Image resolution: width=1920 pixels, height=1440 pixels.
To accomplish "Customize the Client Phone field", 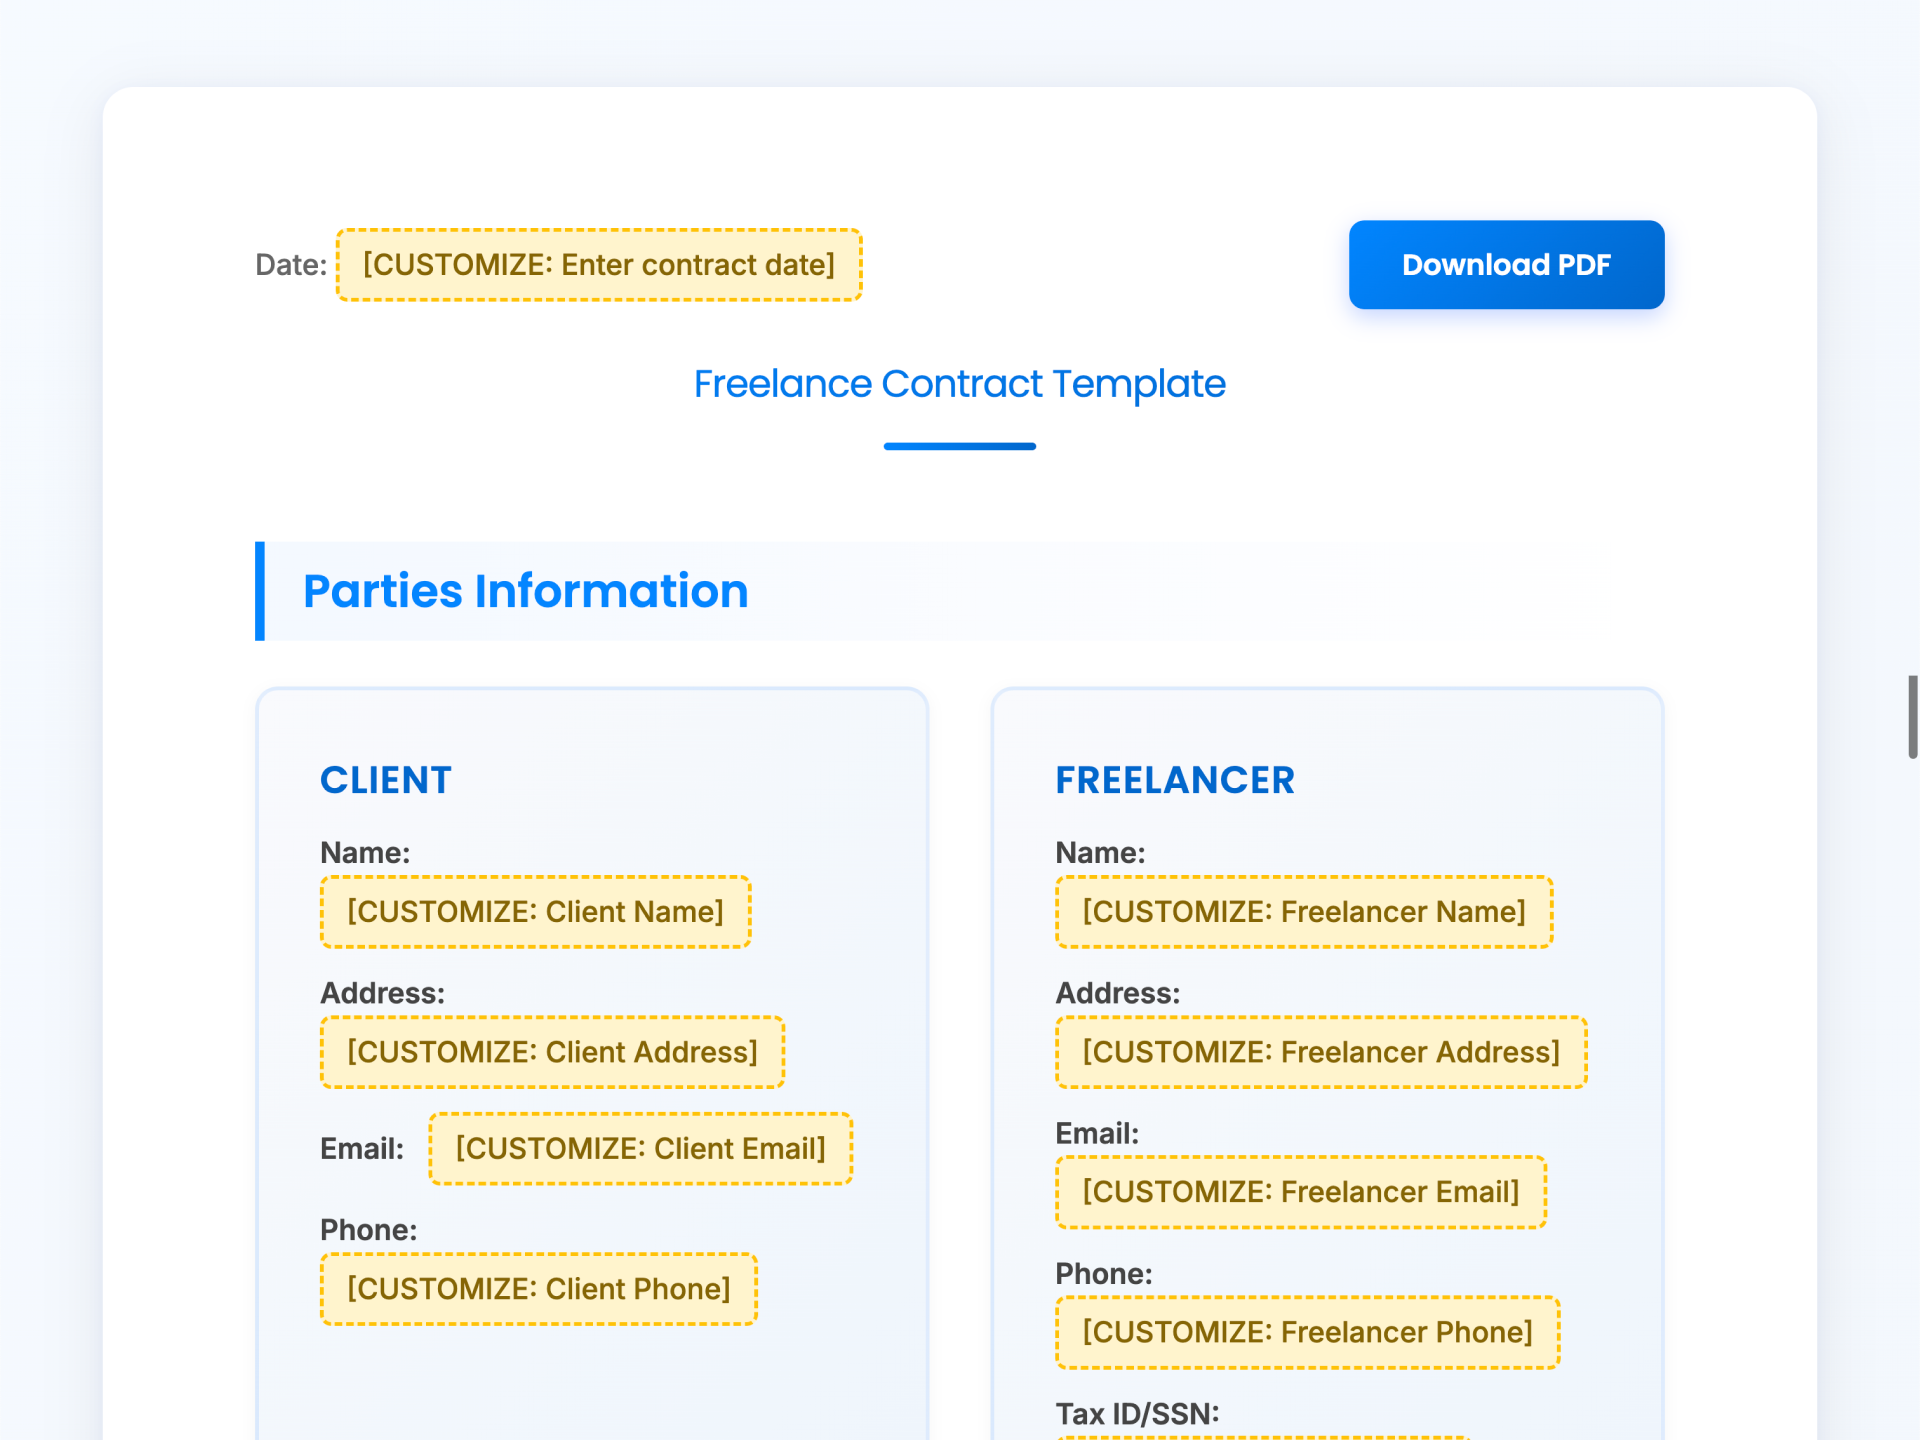I will click(x=538, y=1289).
